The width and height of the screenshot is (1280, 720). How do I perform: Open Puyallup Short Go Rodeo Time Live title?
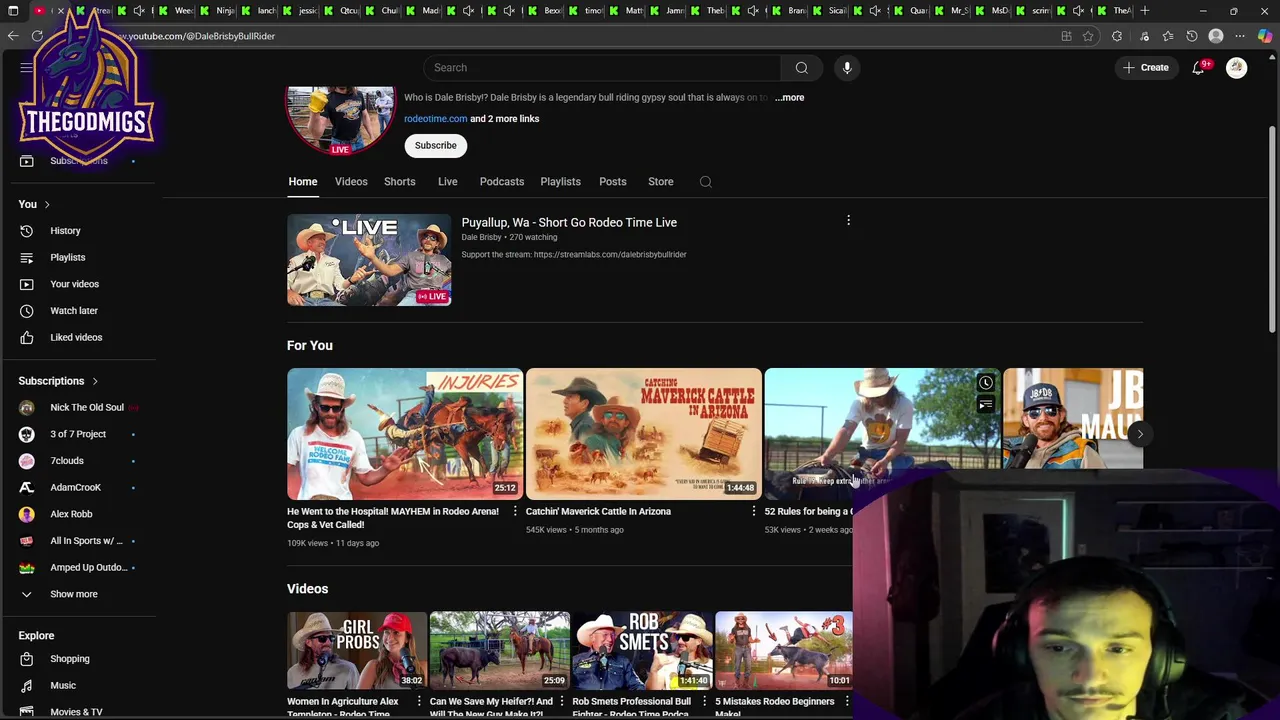point(569,223)
